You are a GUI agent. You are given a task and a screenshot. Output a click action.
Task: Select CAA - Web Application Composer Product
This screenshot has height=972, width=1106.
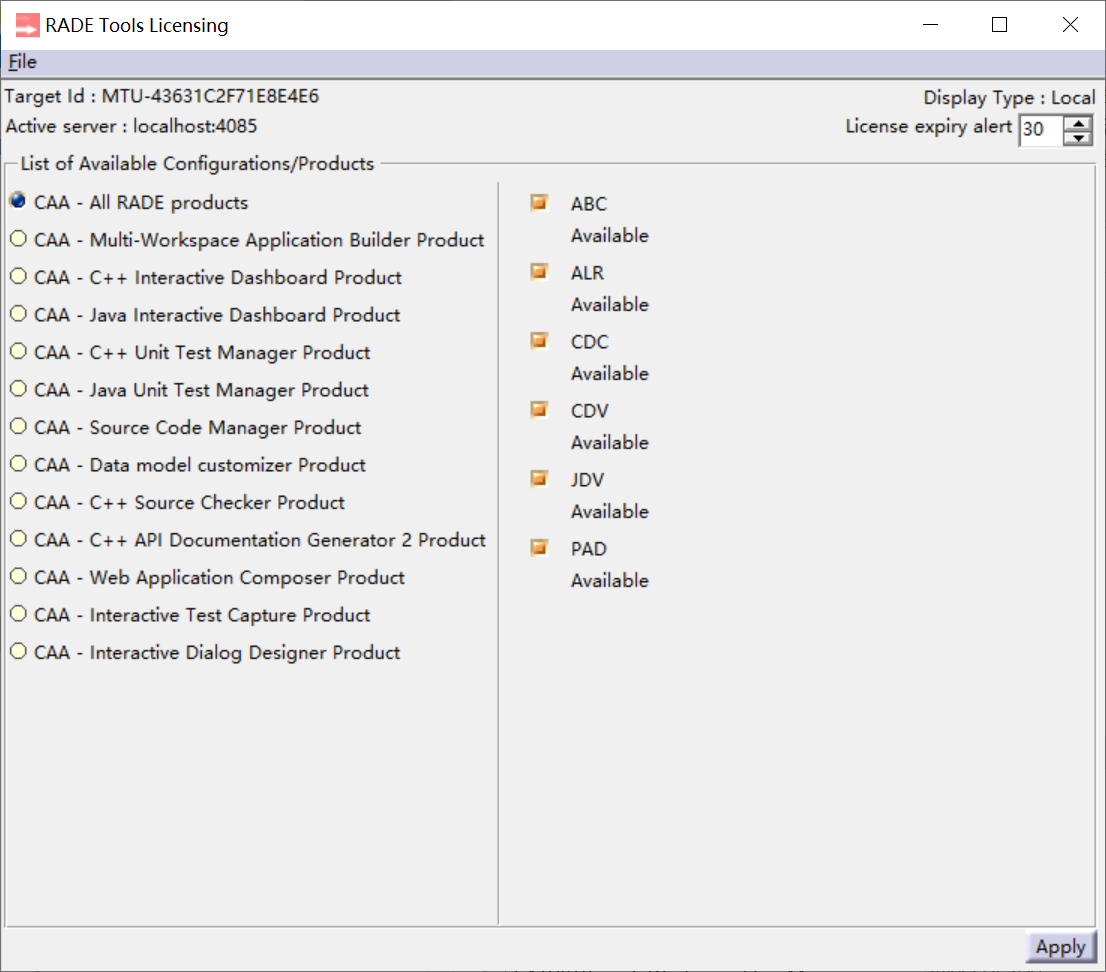point(17,577)
